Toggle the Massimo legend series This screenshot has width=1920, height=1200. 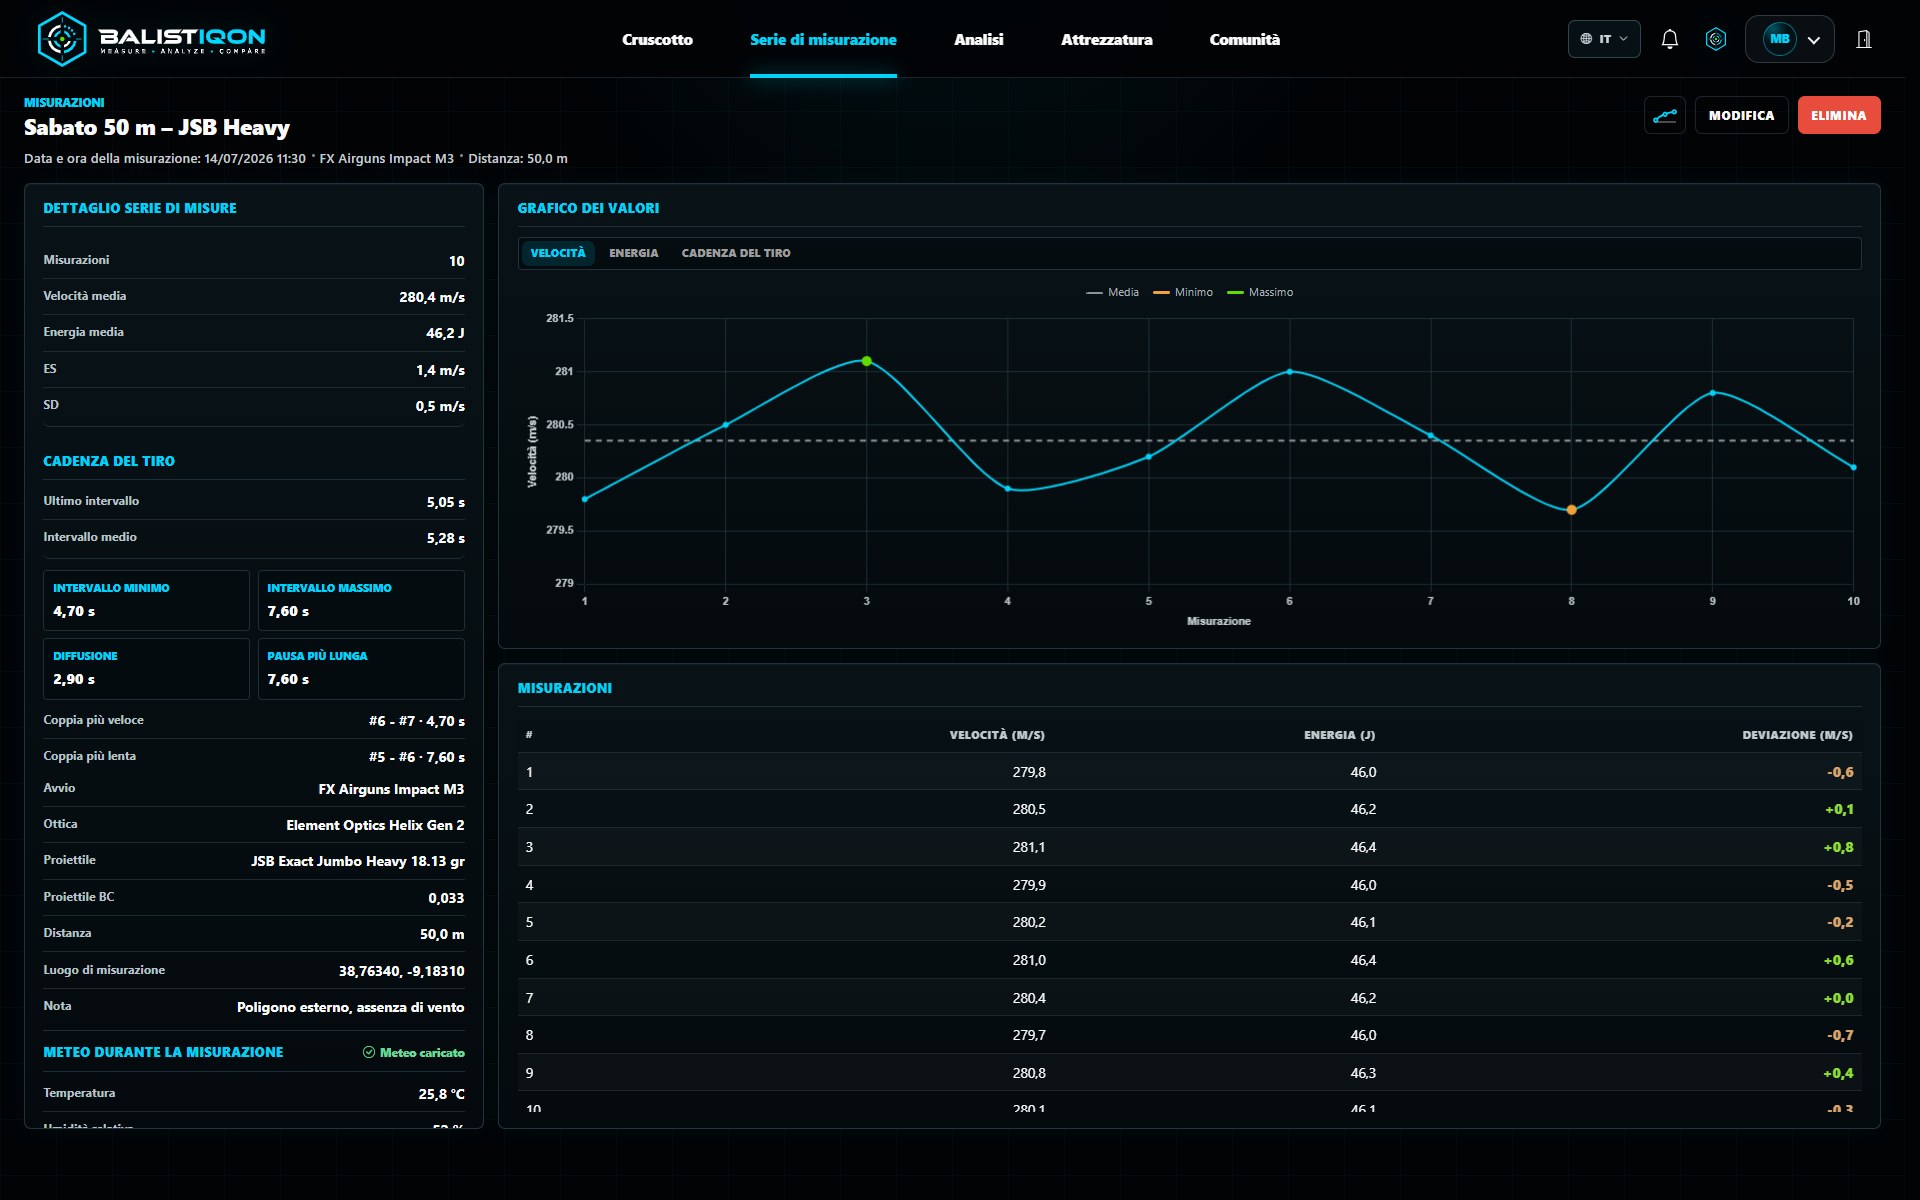1259,292
